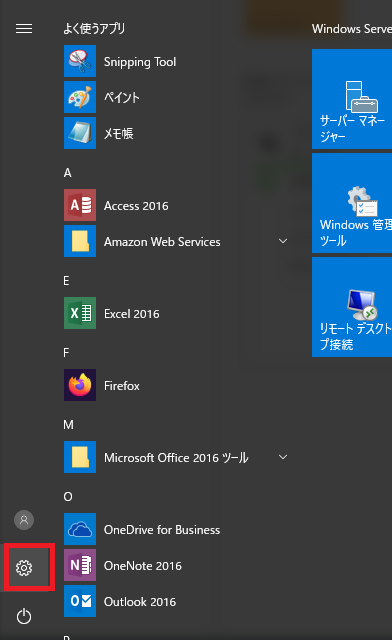Click the letter E section header
This screenshot has width=392, height=640.
pyautogui.click(x=67, y=281)
